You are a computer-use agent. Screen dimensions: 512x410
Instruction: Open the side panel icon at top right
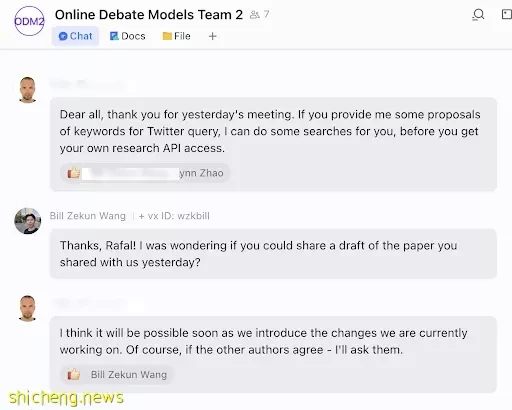[507, 14]
